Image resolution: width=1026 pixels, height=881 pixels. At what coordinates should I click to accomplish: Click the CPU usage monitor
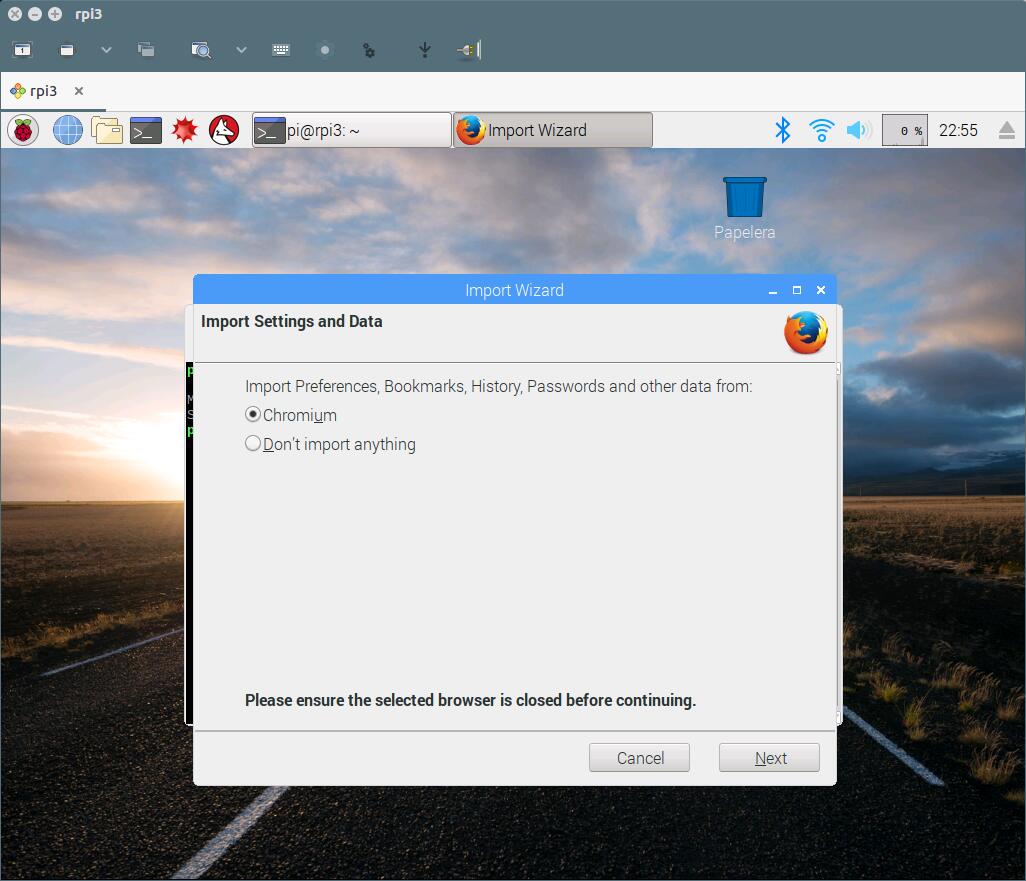coord(904,131)
